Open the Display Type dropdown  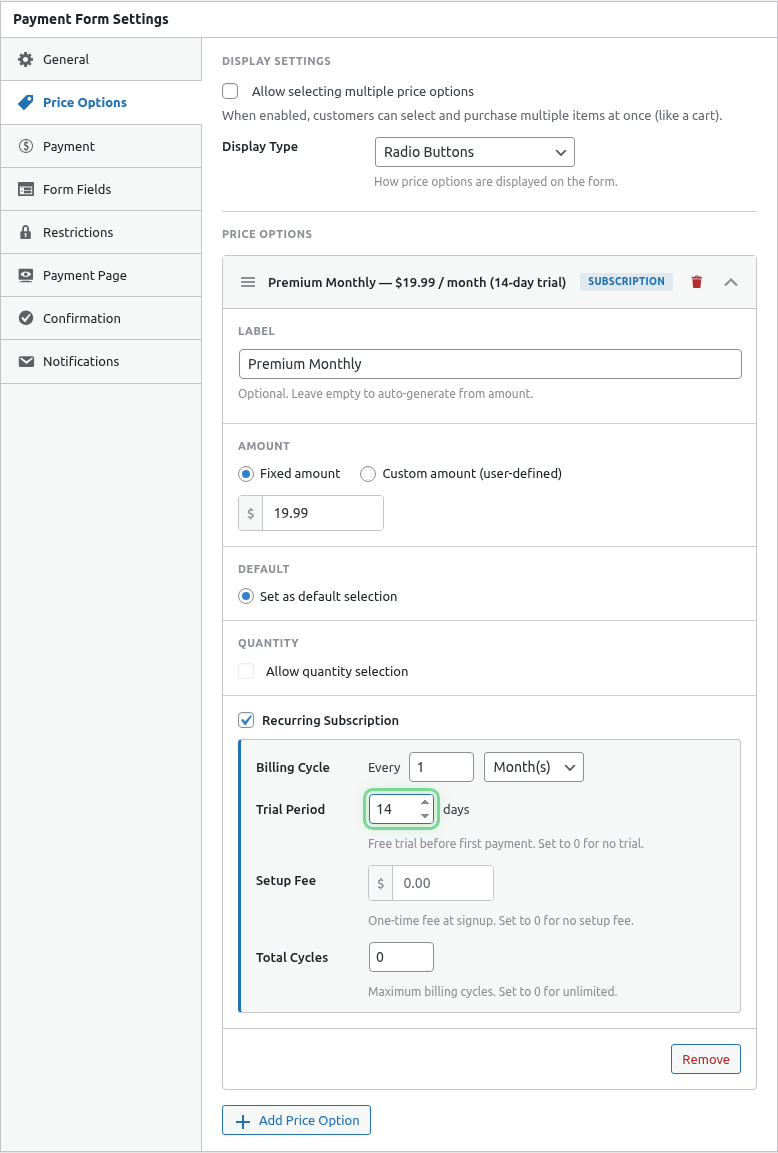474,152
